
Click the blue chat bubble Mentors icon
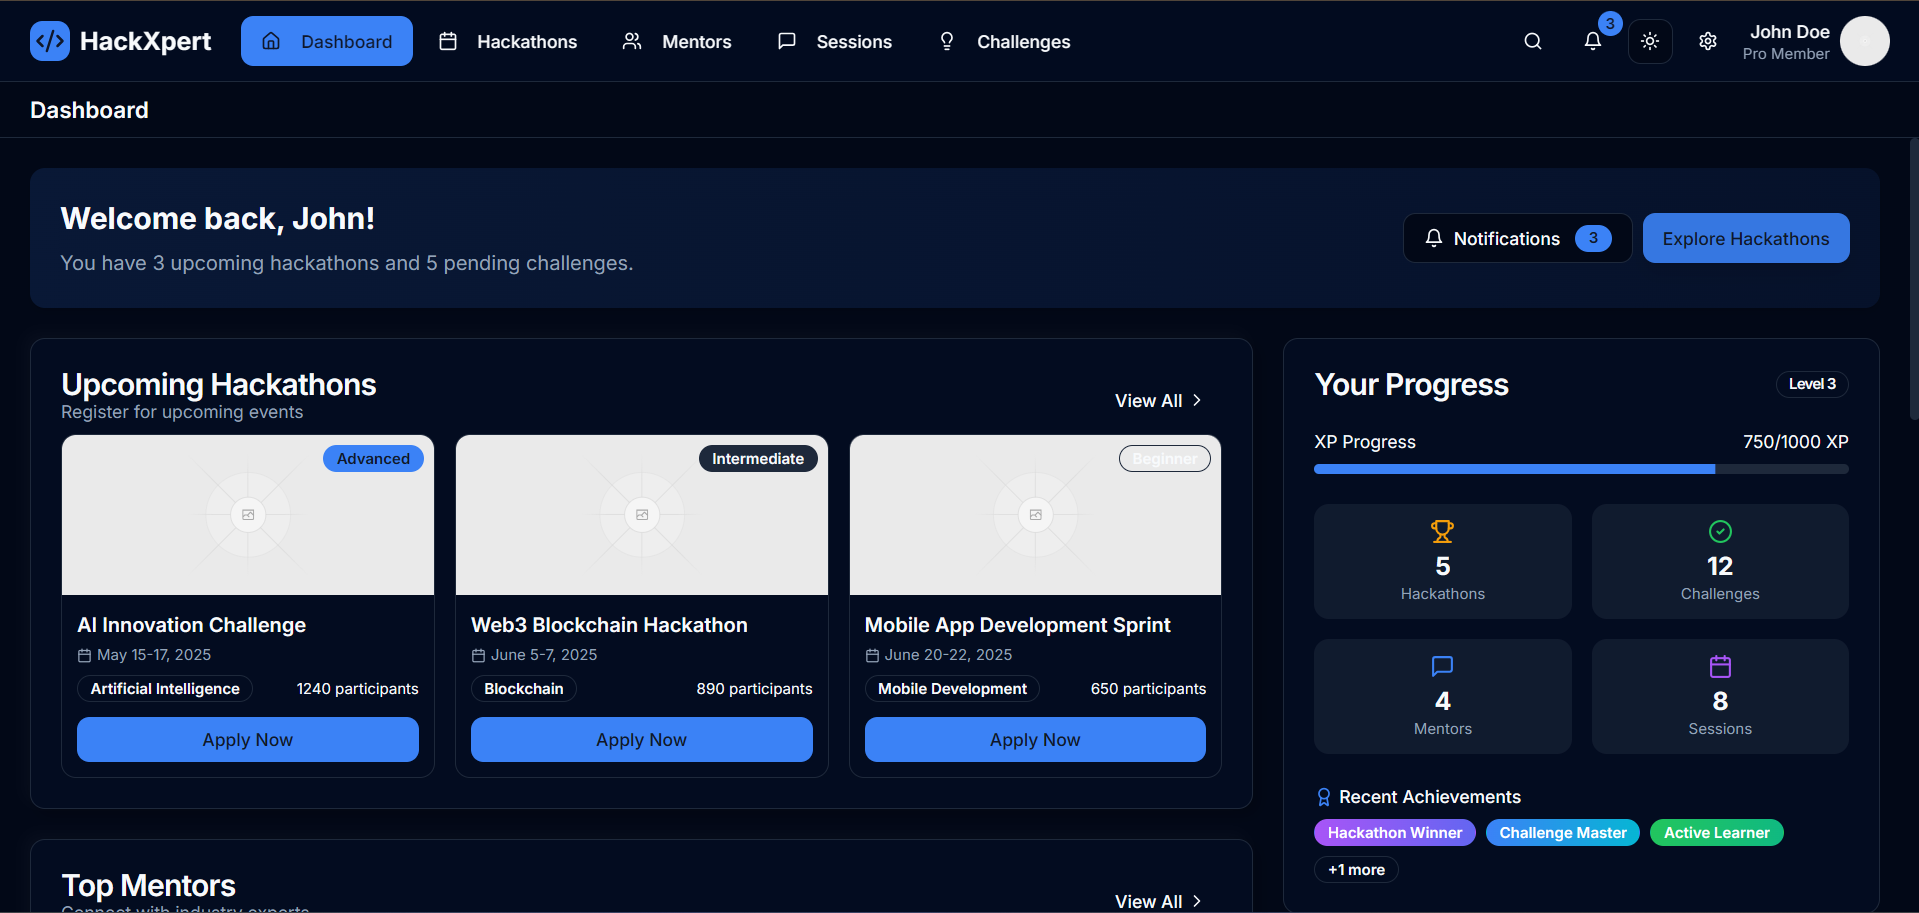point(1441,666)
